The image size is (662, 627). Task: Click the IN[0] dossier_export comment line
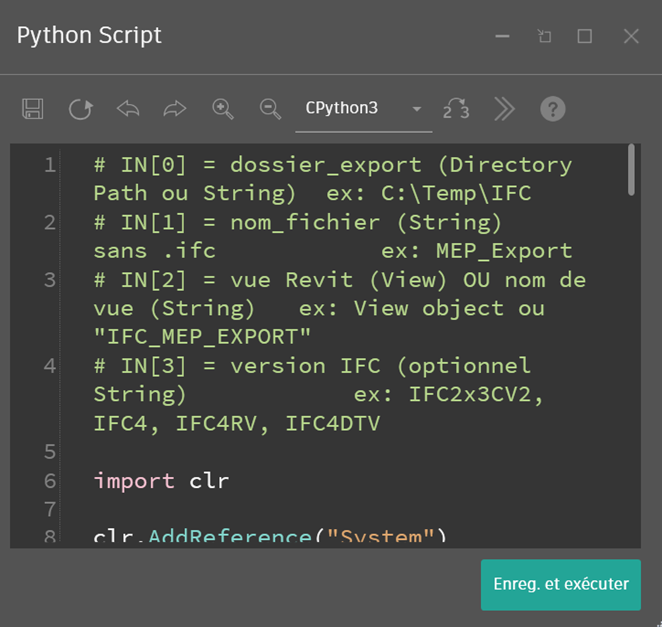332,165
